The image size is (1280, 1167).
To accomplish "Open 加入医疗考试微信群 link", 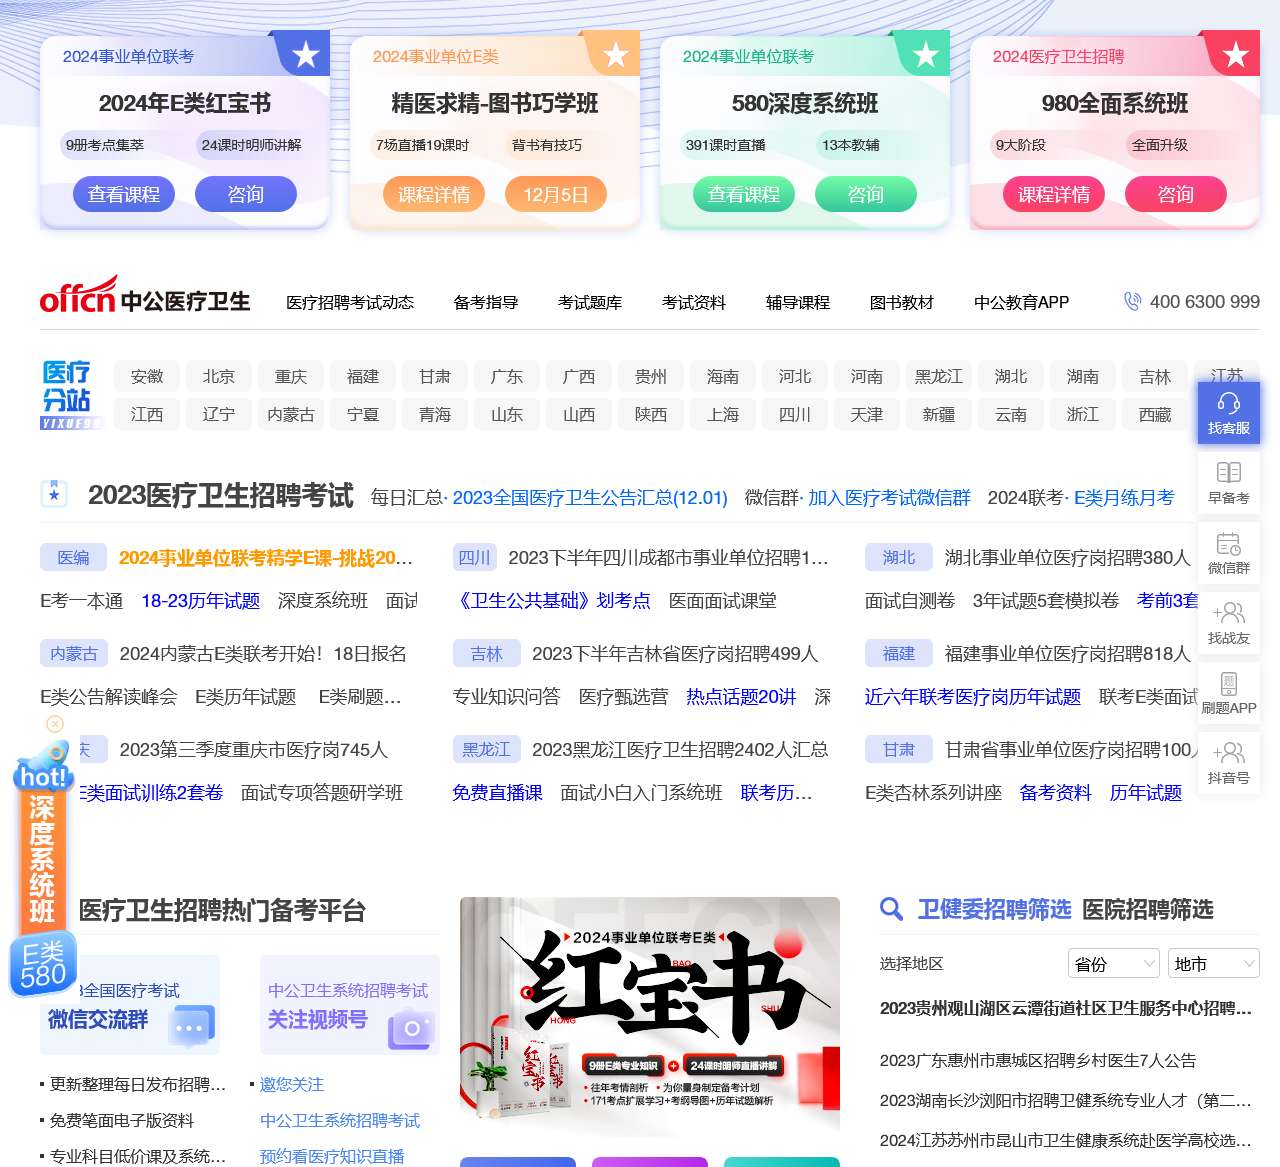I will [x=889, y=498].
